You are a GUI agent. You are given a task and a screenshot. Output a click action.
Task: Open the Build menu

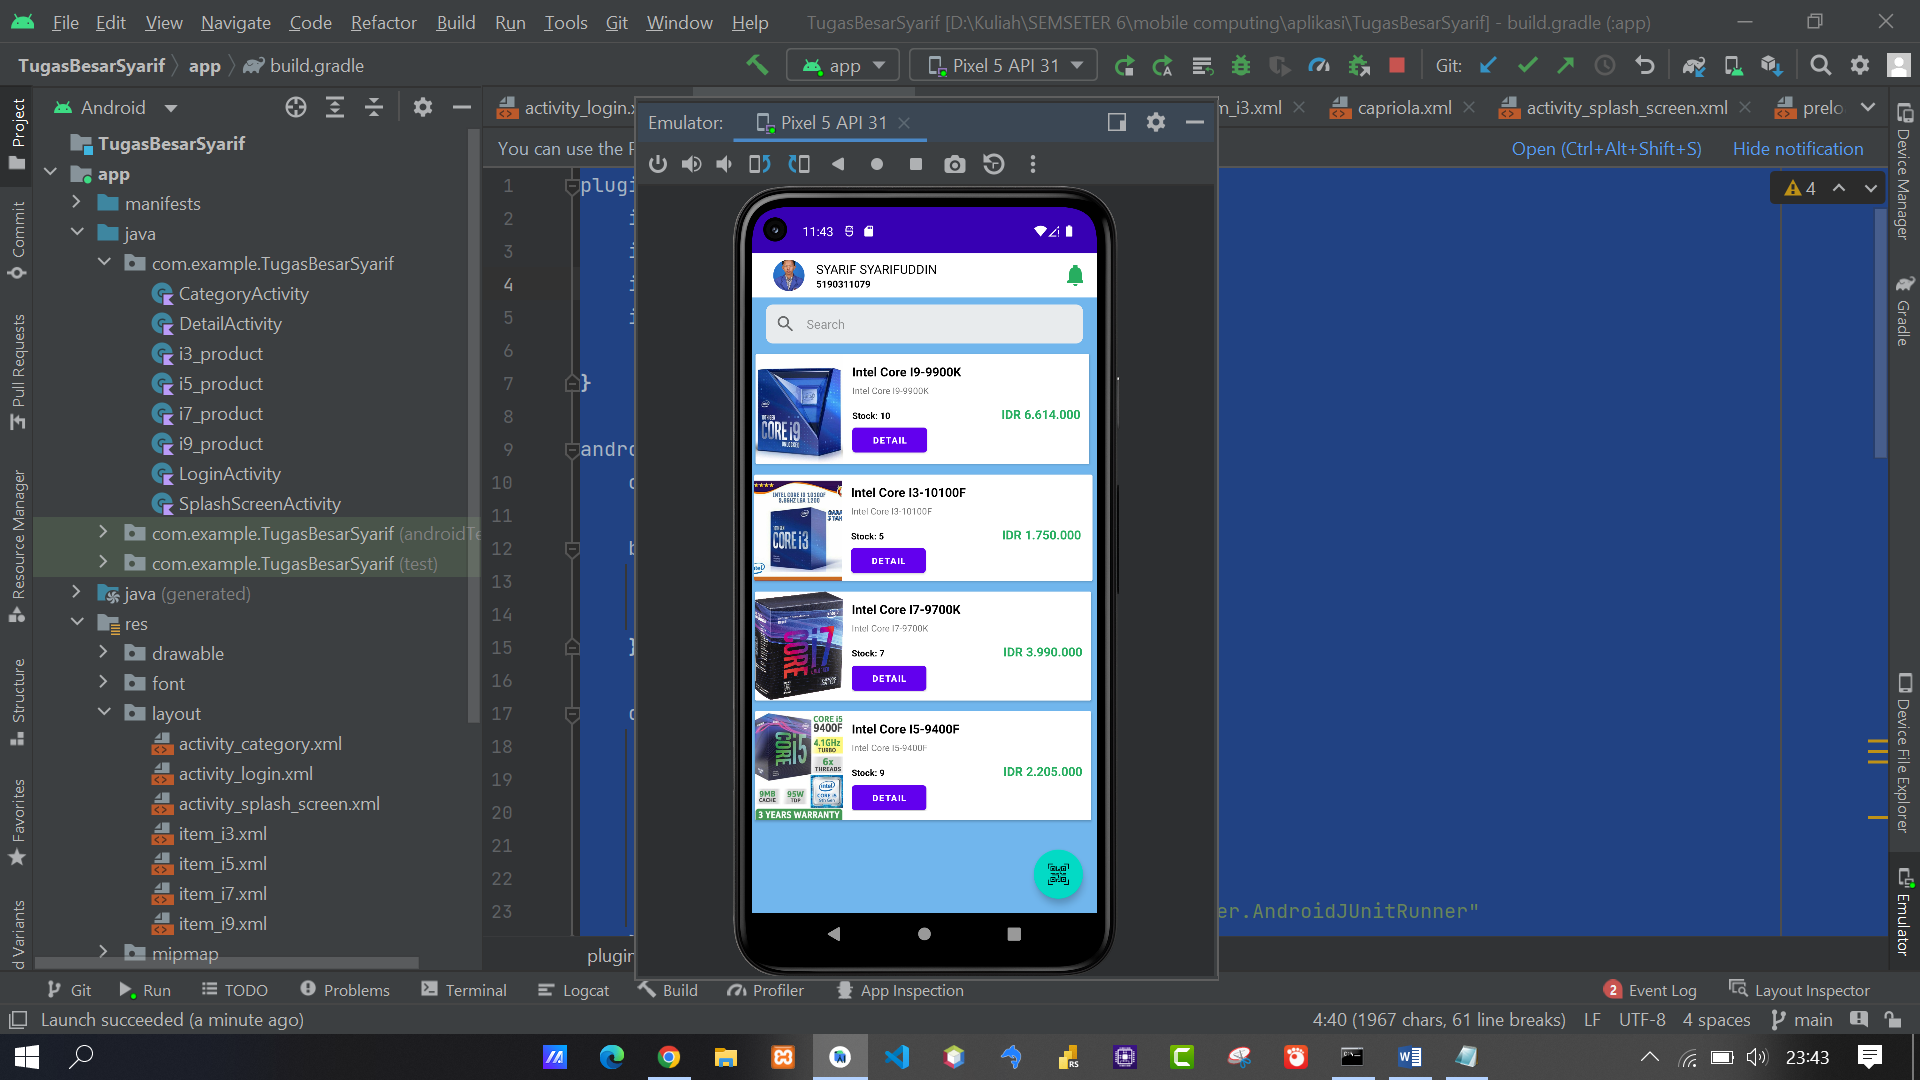pos(455,22)
